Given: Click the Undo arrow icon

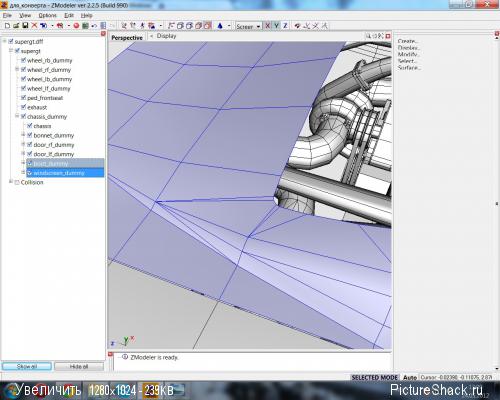Looking at the screenshot, I should (x=94, y=26).
